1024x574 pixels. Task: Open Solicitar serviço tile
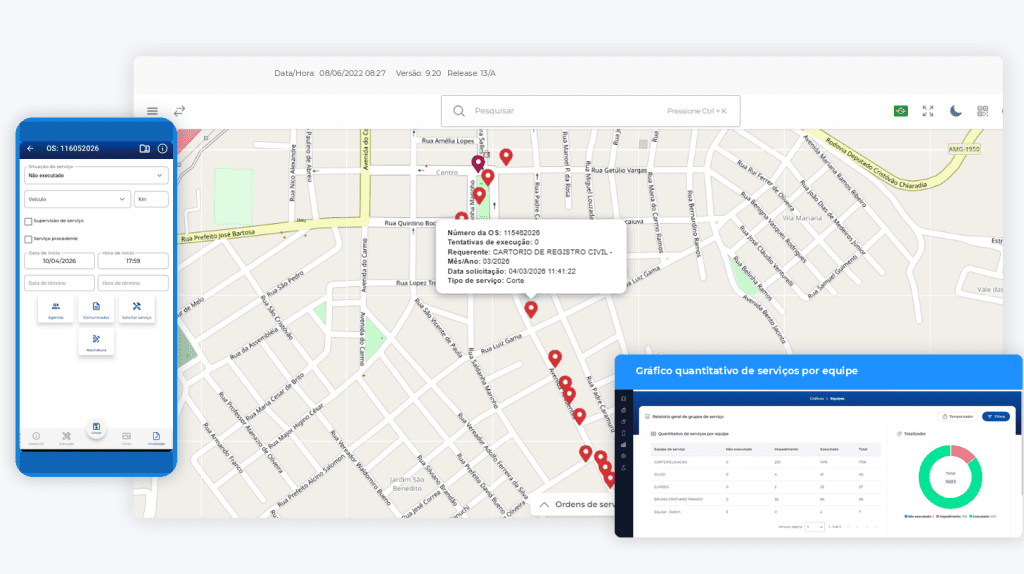[136, 309]
